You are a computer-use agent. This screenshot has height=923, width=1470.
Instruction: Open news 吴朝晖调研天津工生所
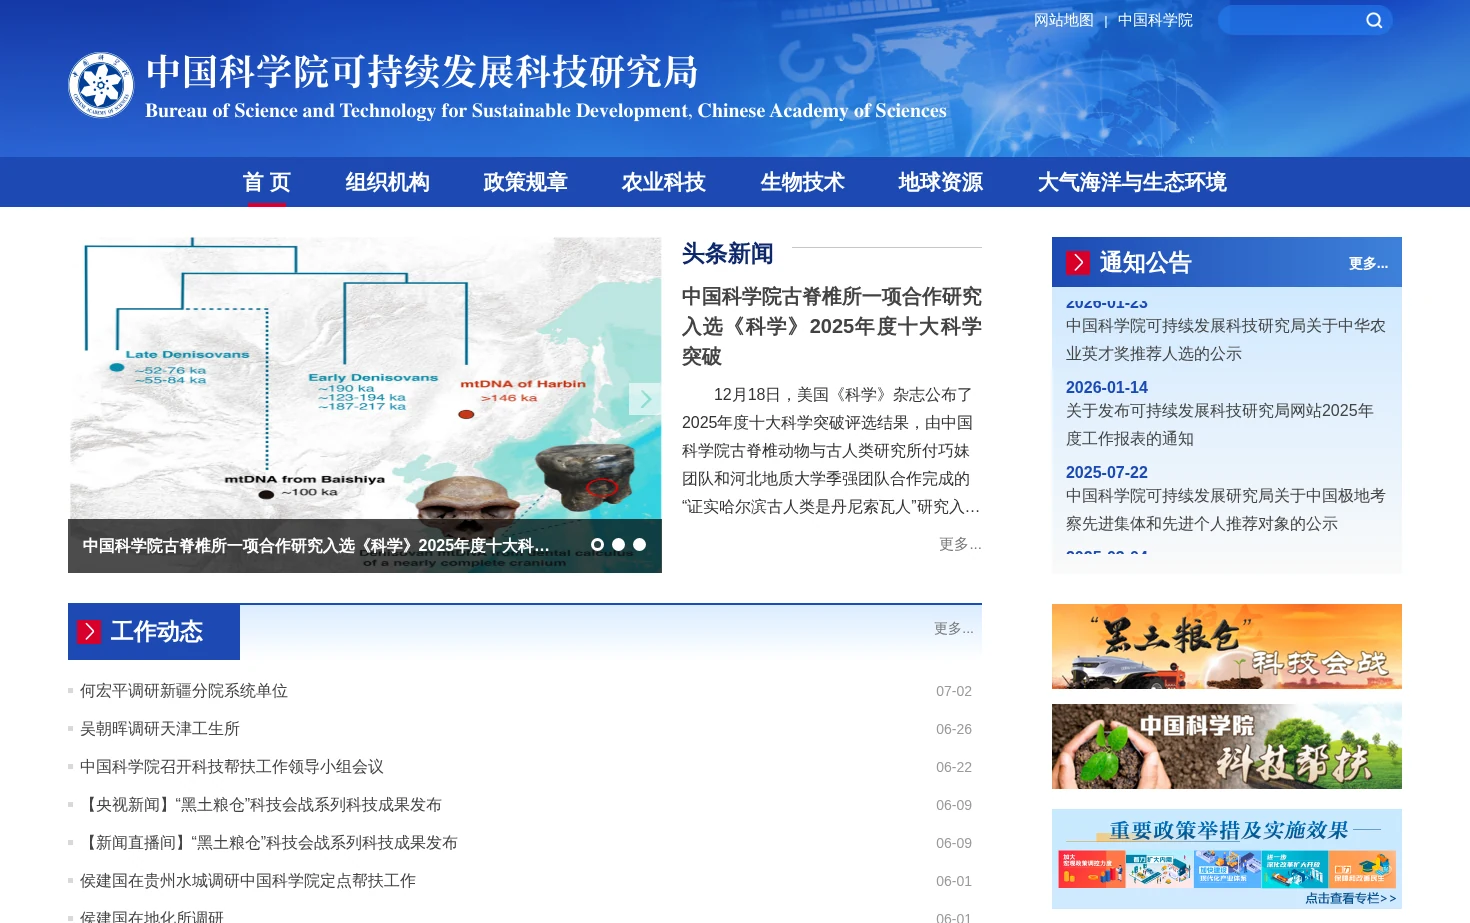pos(160,729)
